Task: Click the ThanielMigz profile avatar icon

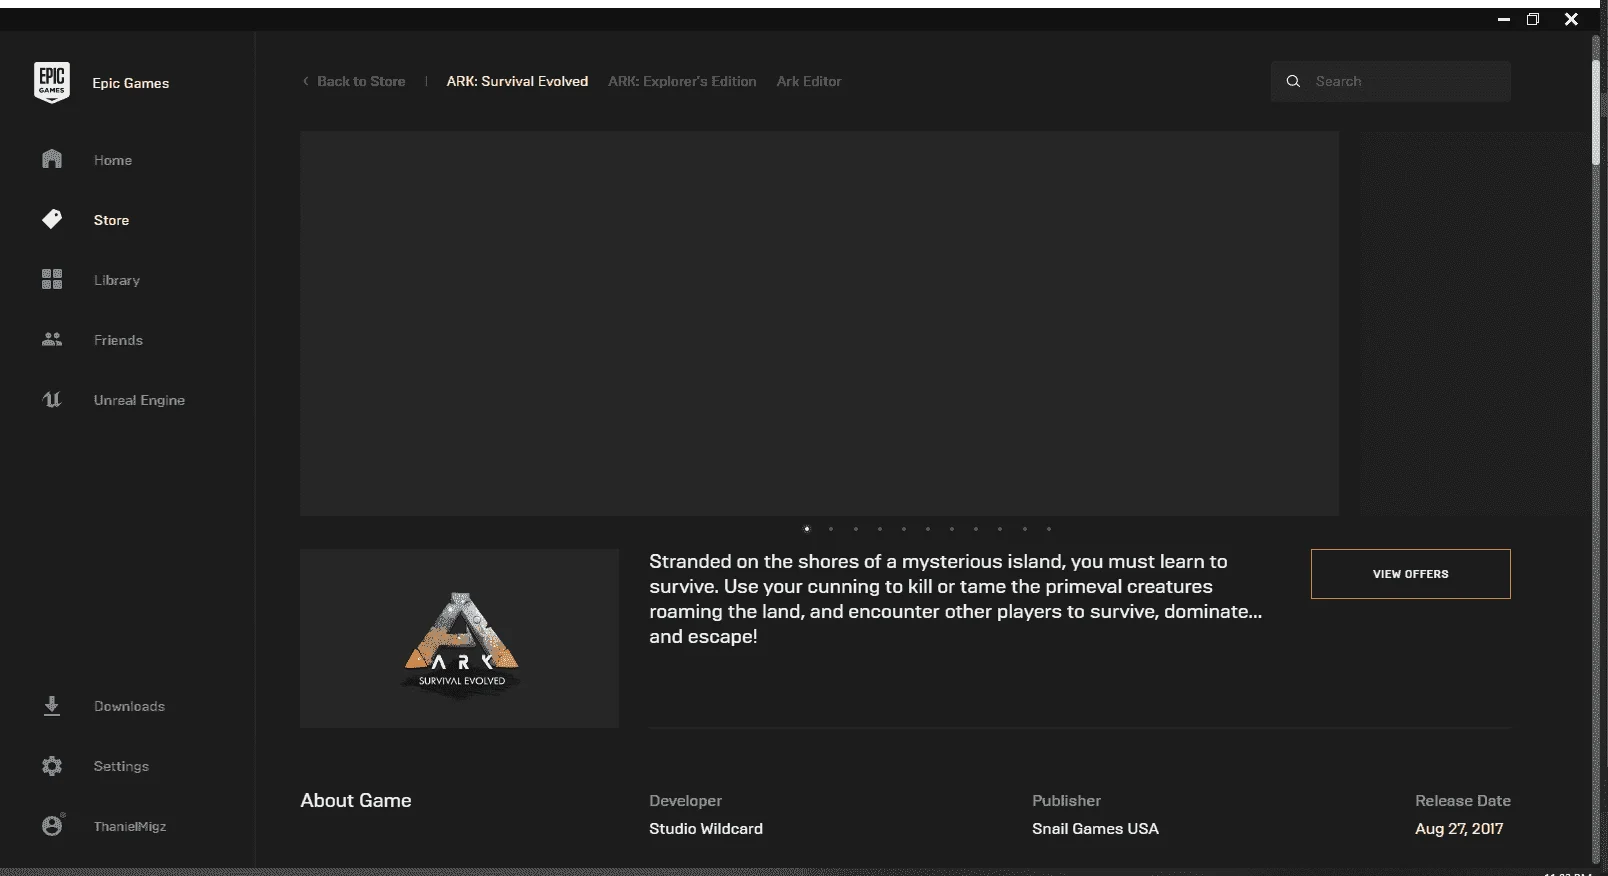Action: click(x=52, y=825)
